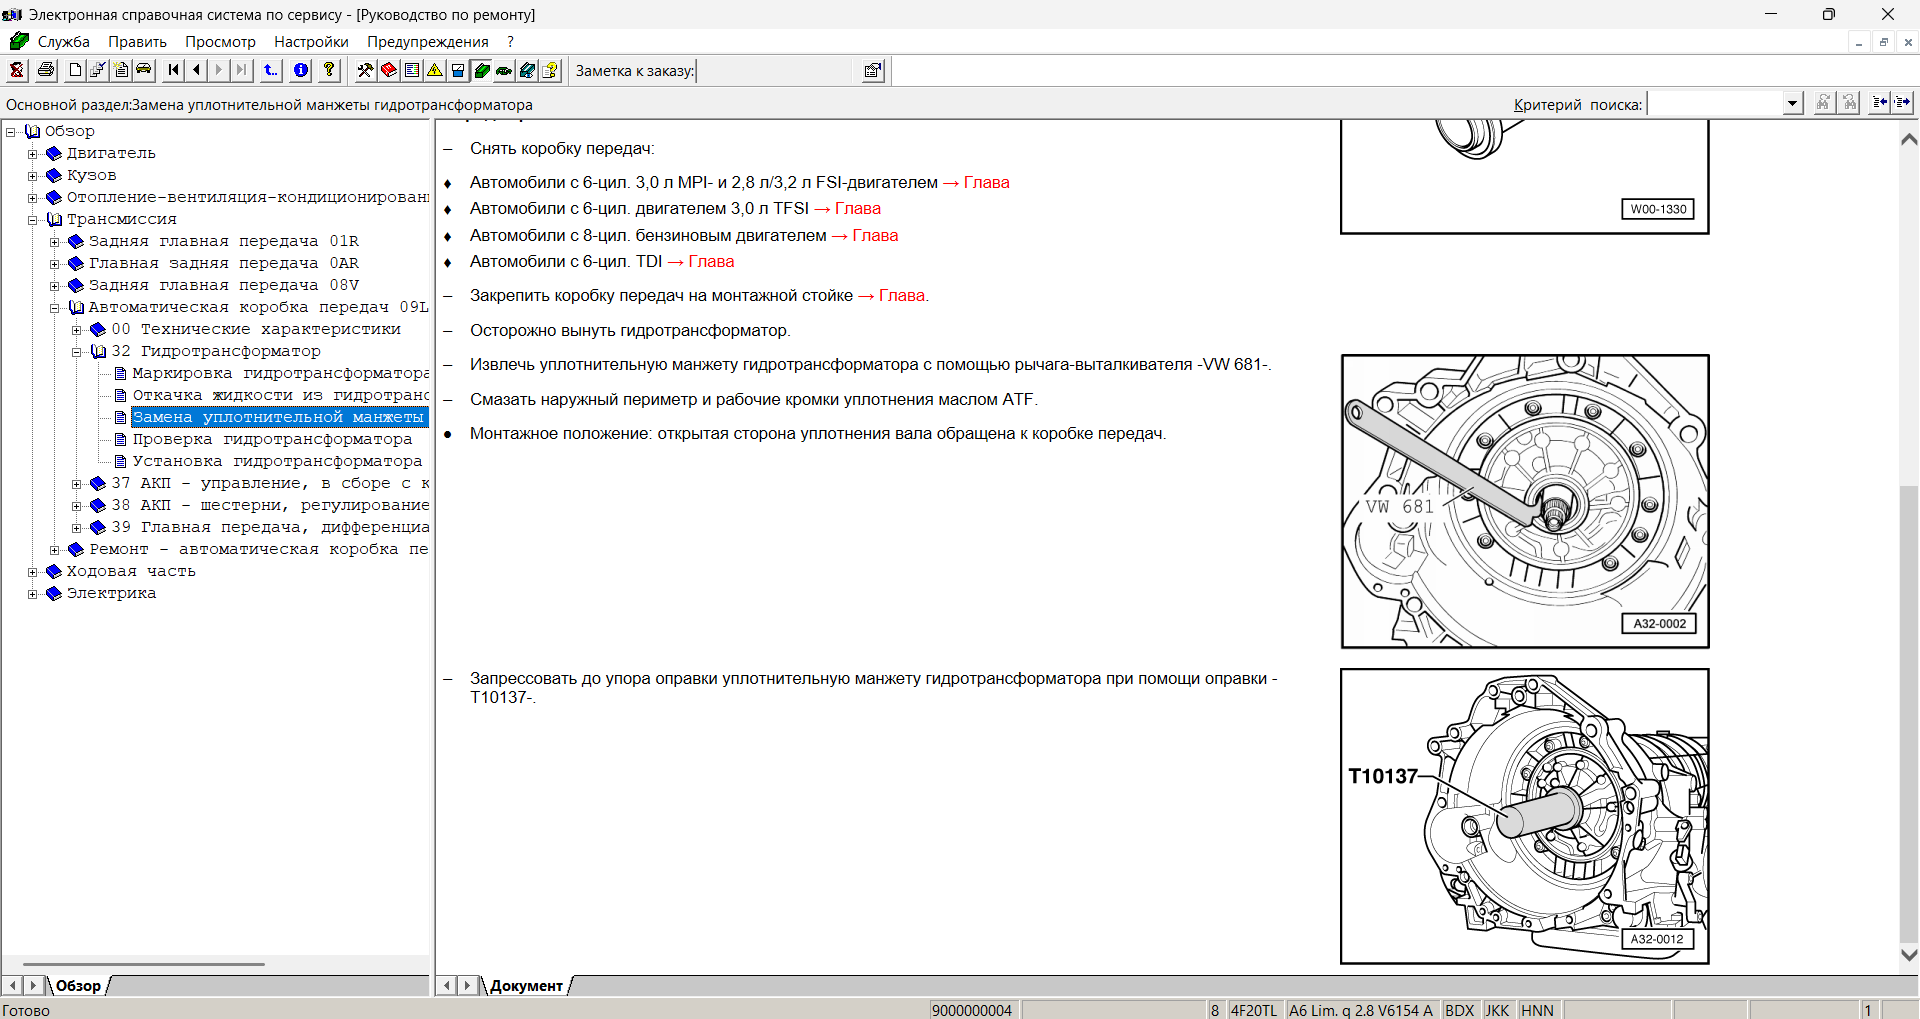The image size is (1920, 1019).
Task: Click the search forward binoculars icon
Action: click(1824, 103)
